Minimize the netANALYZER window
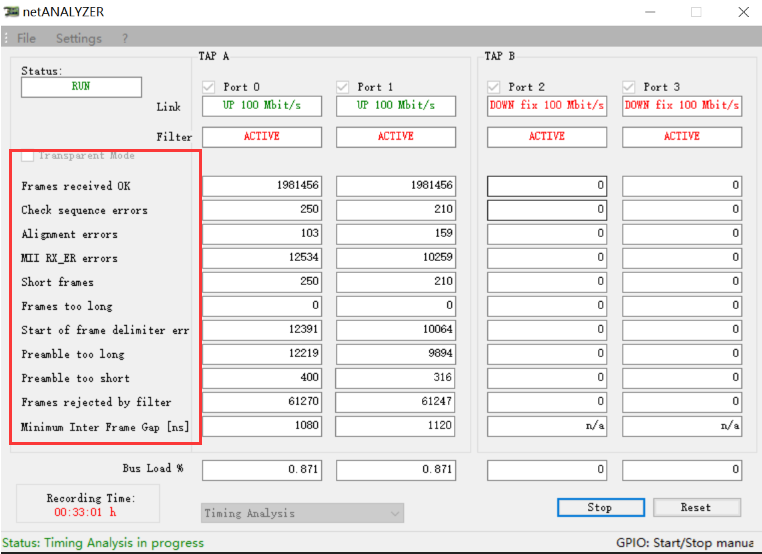 (650, 12)
